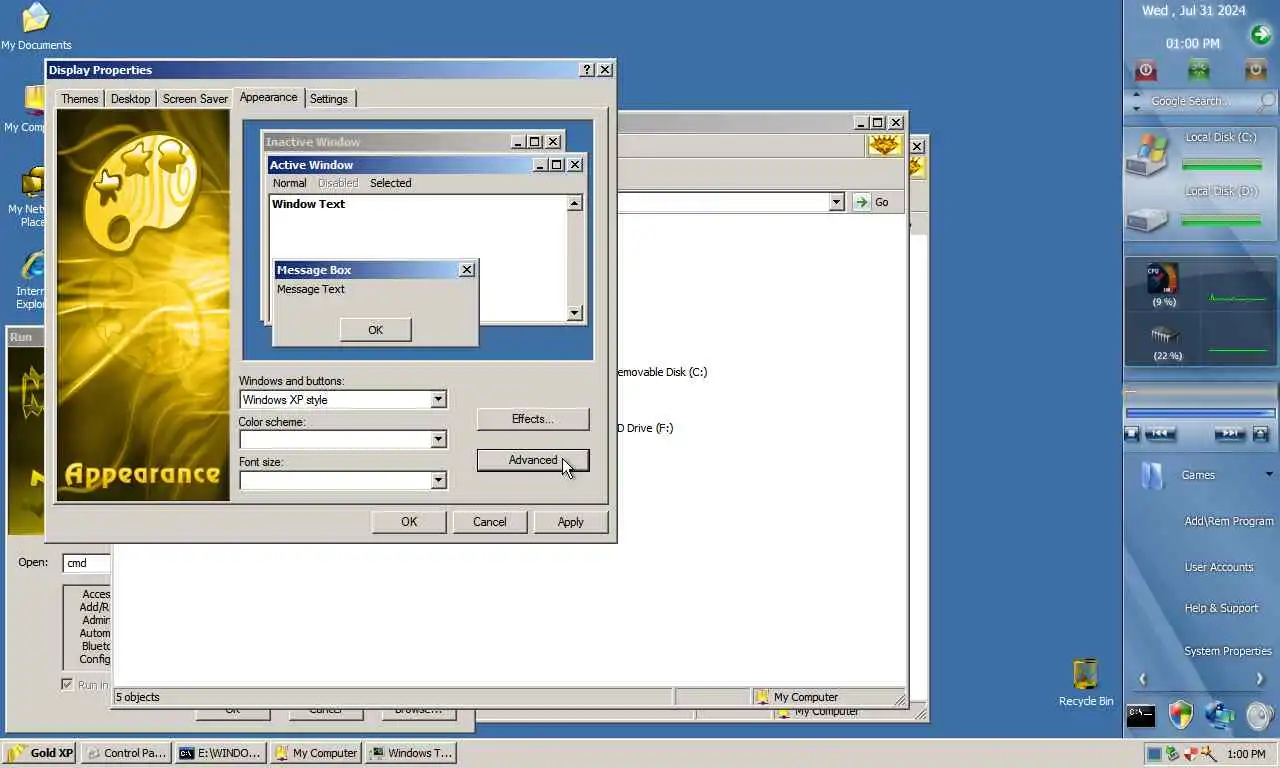Switch to the Themes tab
Screen dimensions: 1280x768
pos(79,99)
